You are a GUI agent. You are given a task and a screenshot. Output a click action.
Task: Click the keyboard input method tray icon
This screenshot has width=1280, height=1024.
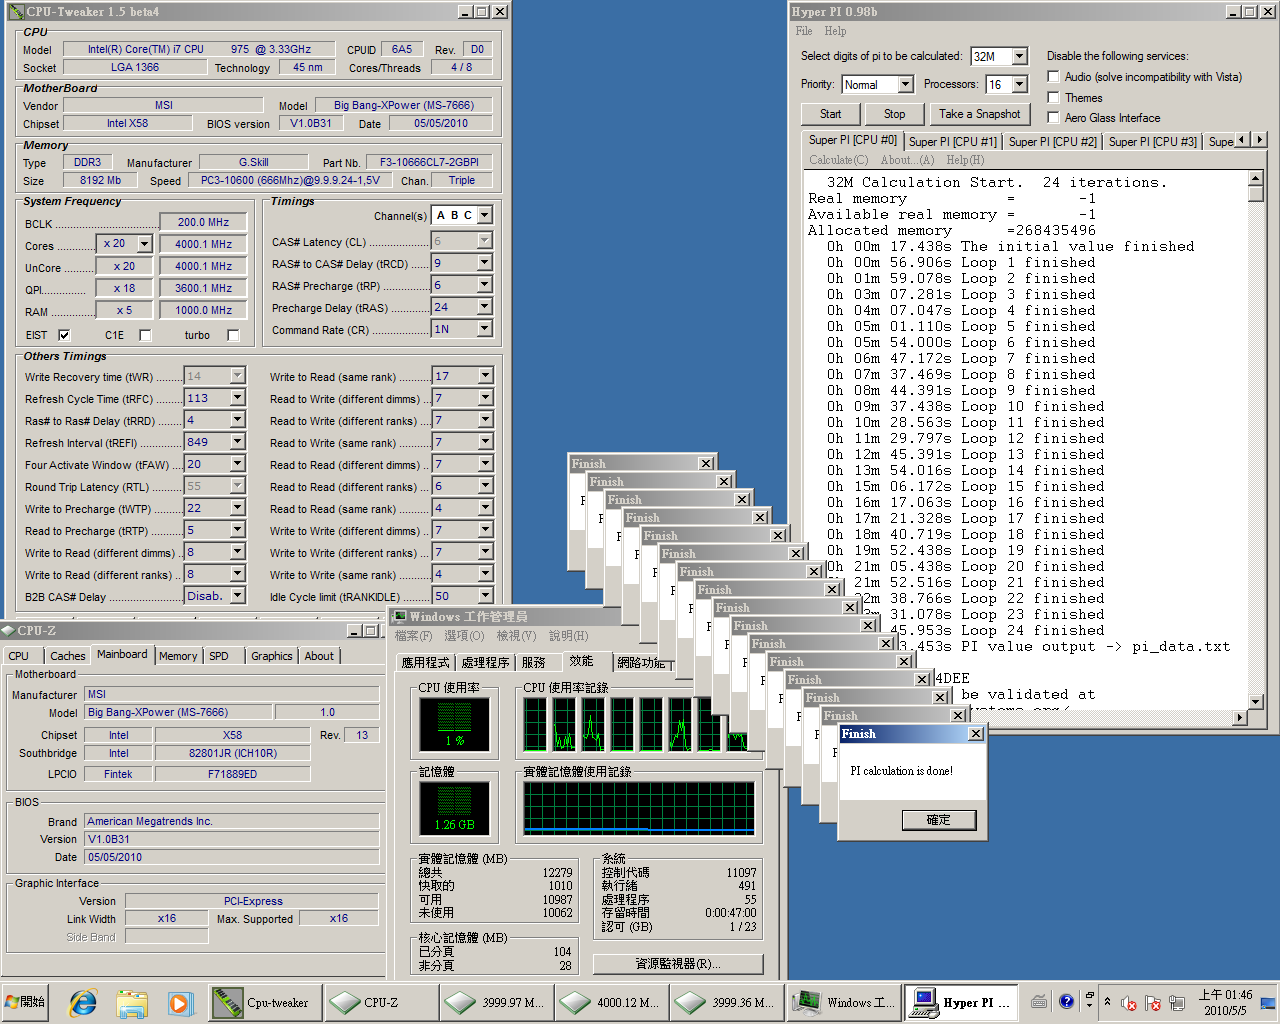point(1040,1001)
